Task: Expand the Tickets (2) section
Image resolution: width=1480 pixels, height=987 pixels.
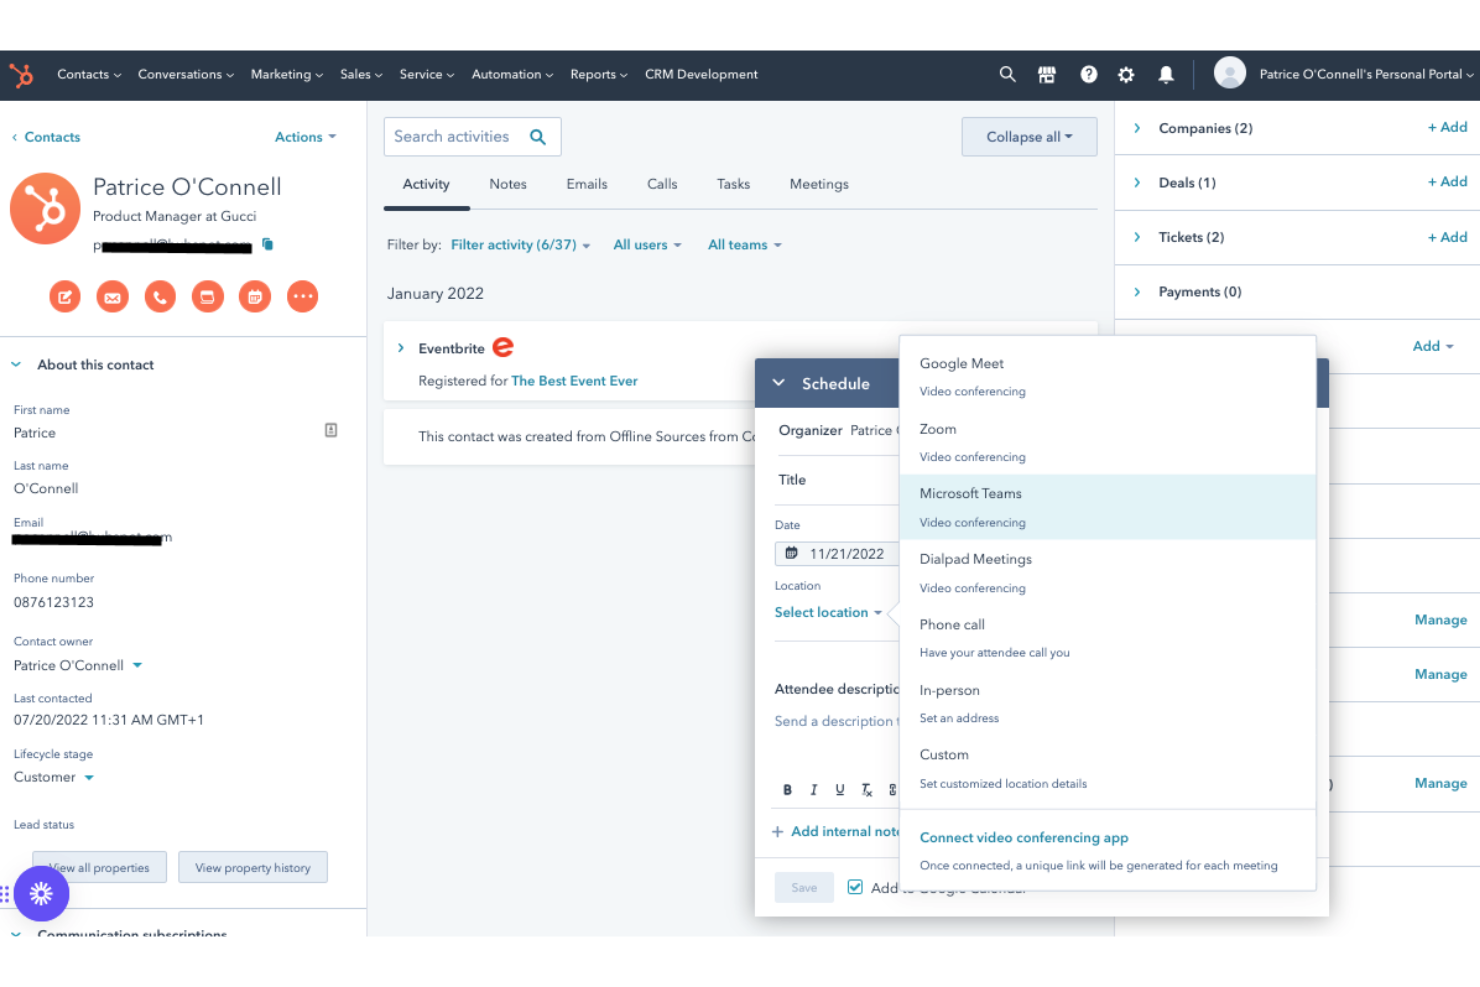Action: 1137,237
